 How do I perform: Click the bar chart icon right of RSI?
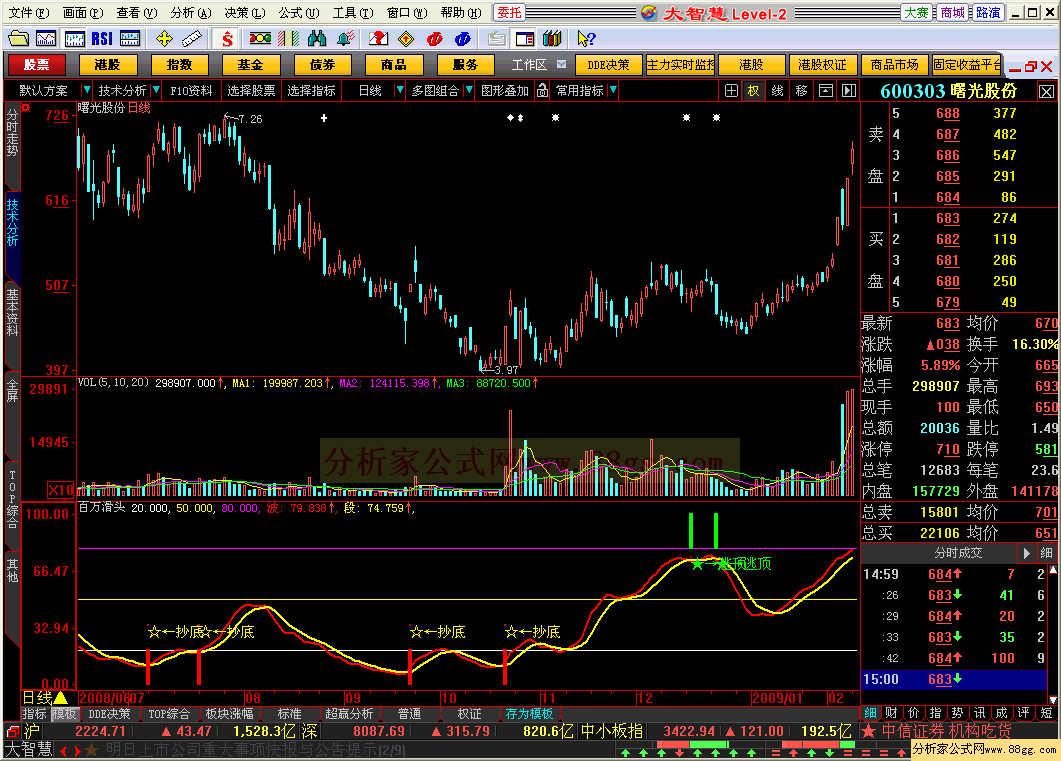(130, 39)
